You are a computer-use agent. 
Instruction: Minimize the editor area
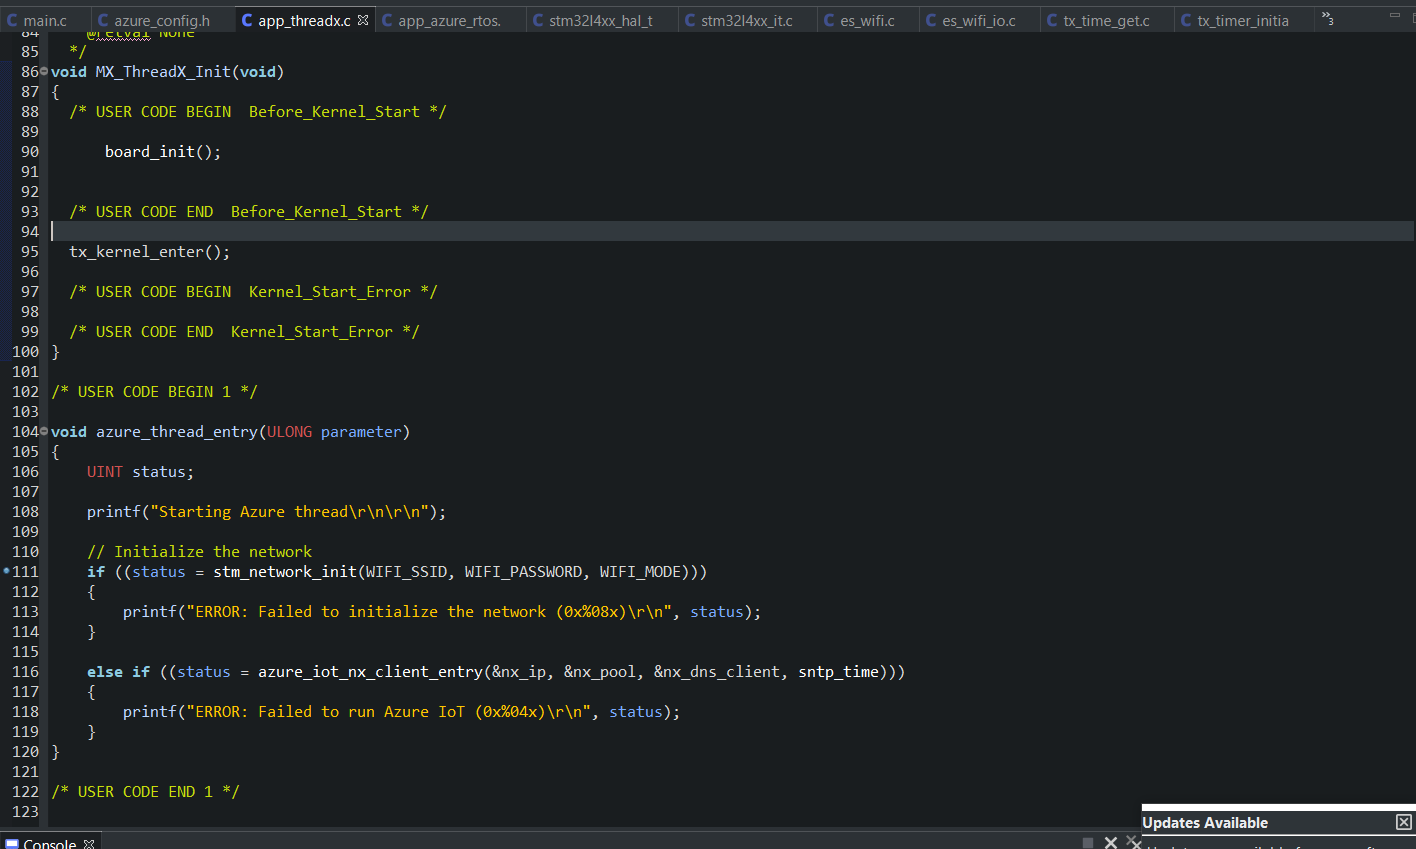pyautogui.click(x=1394, y=16)
